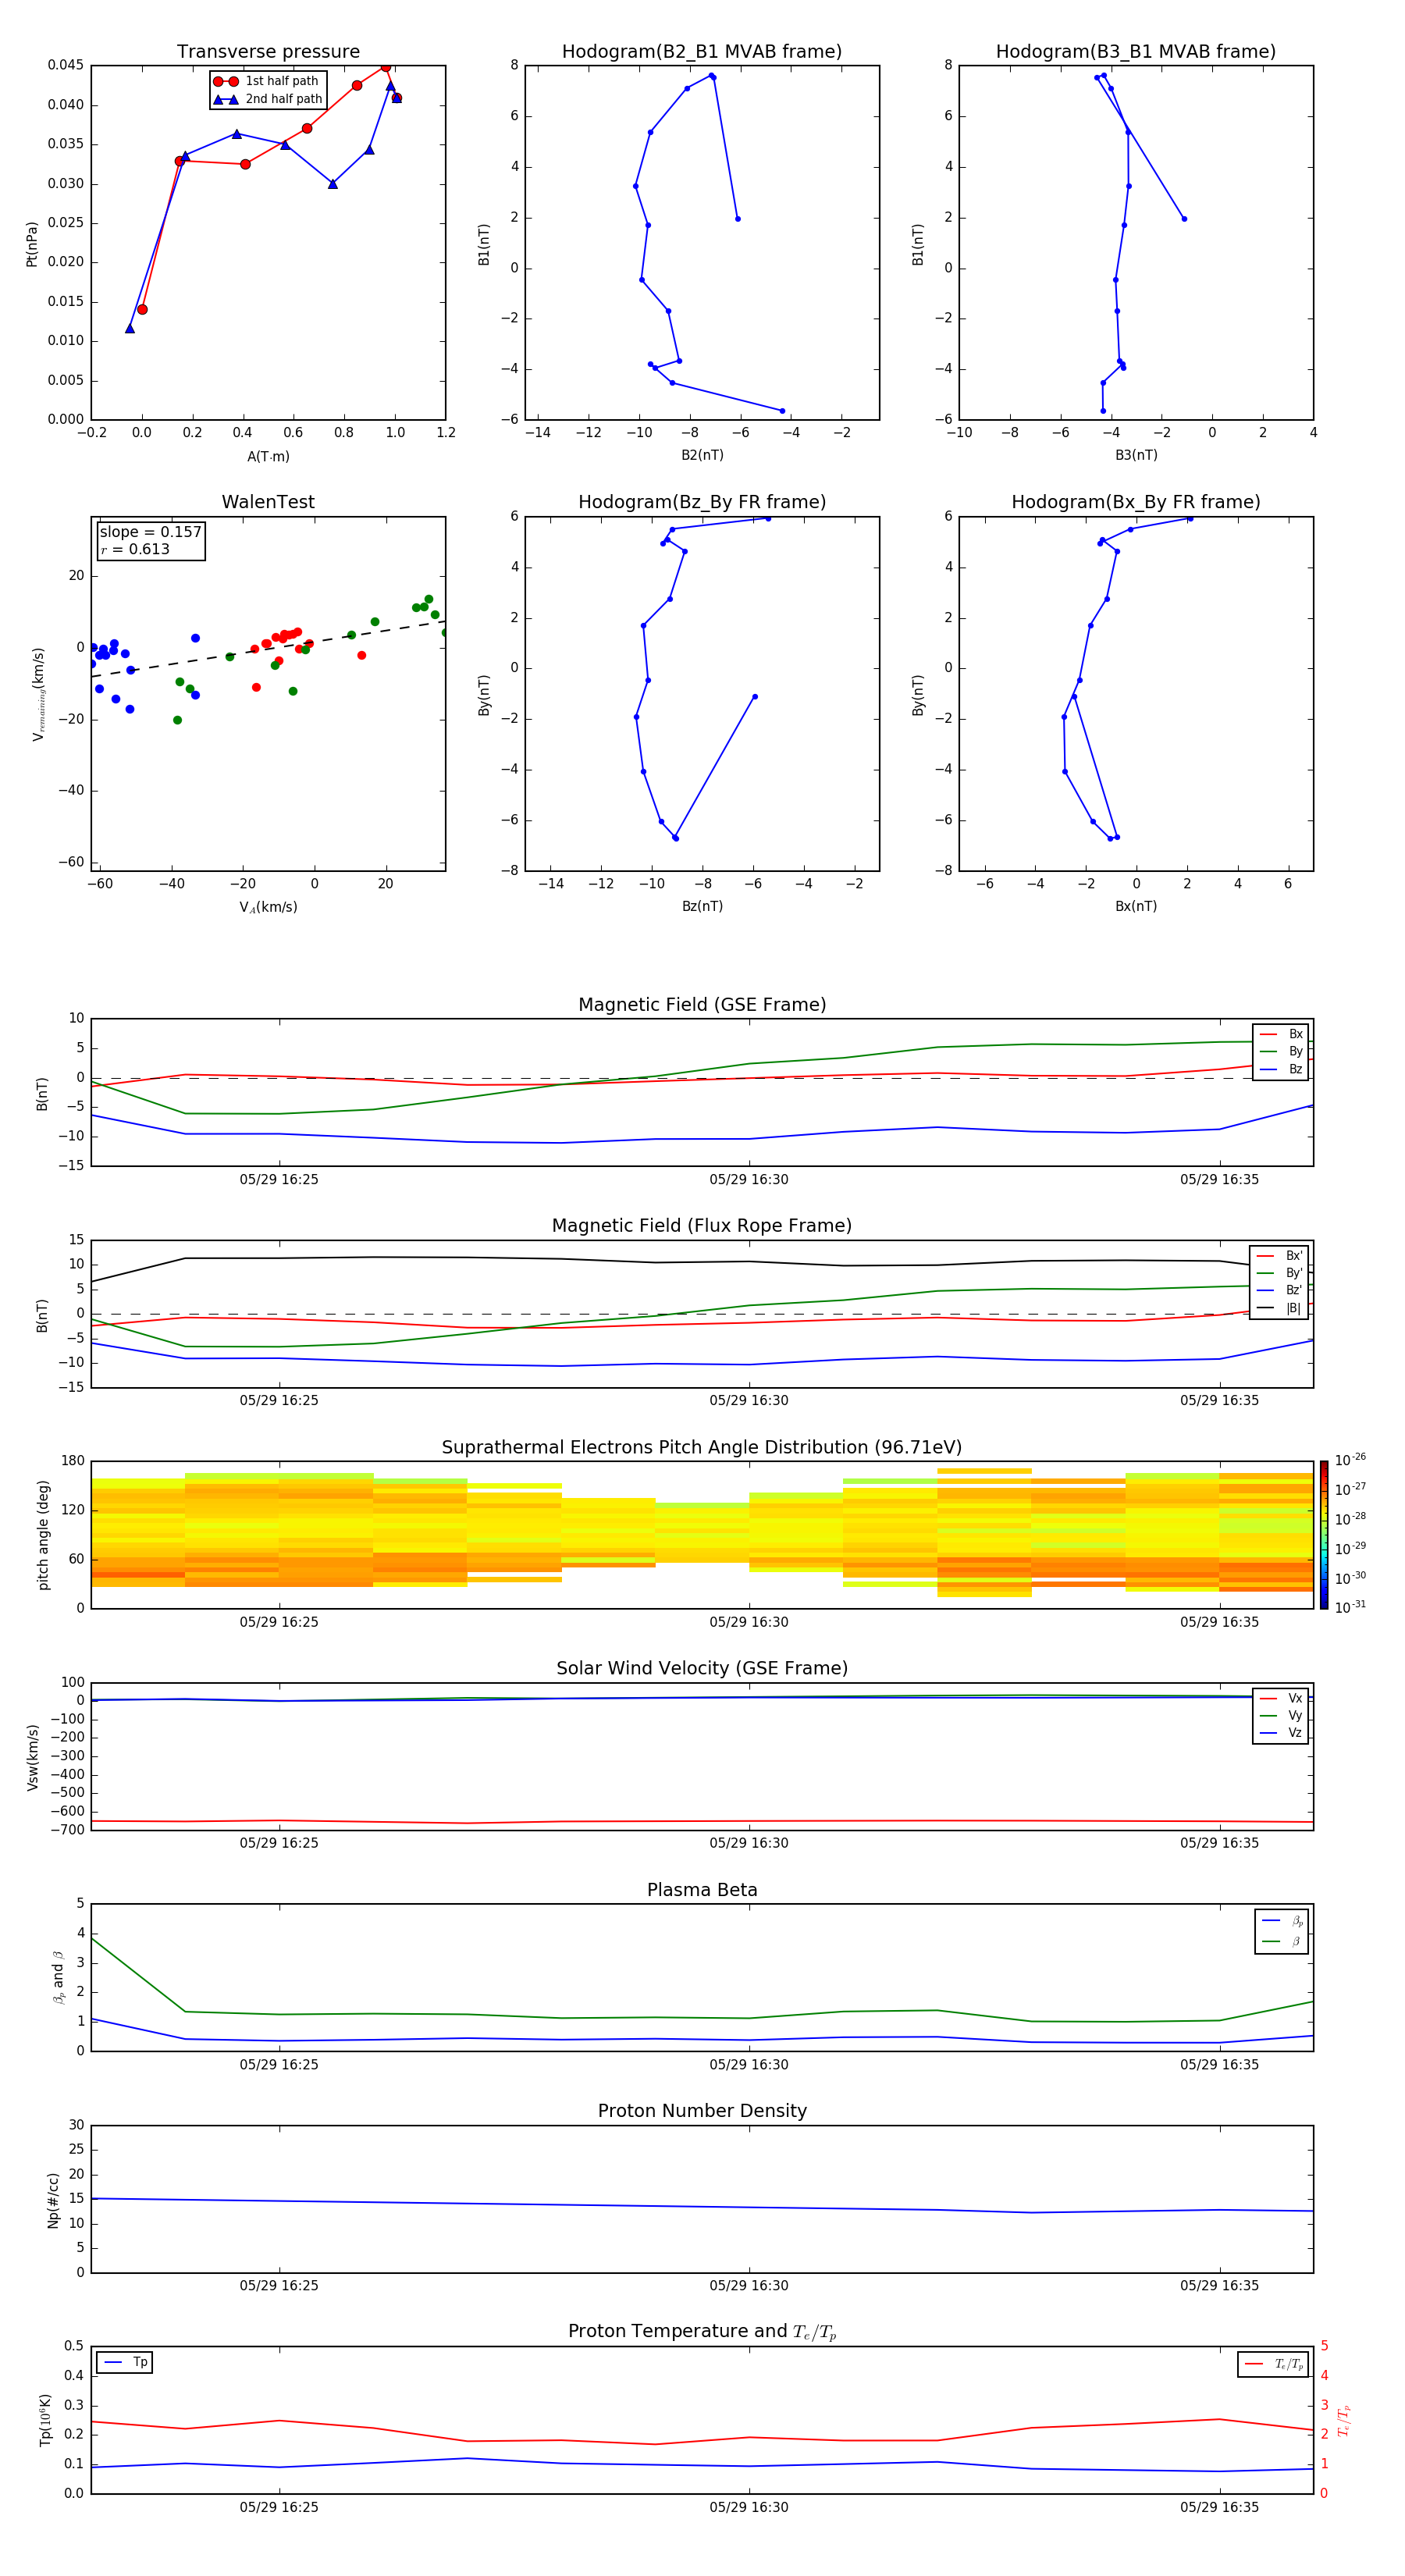Click the 'Vy' legend entry
This screenshot has width=1405, height=2576.
(x=1281, y=1716)
